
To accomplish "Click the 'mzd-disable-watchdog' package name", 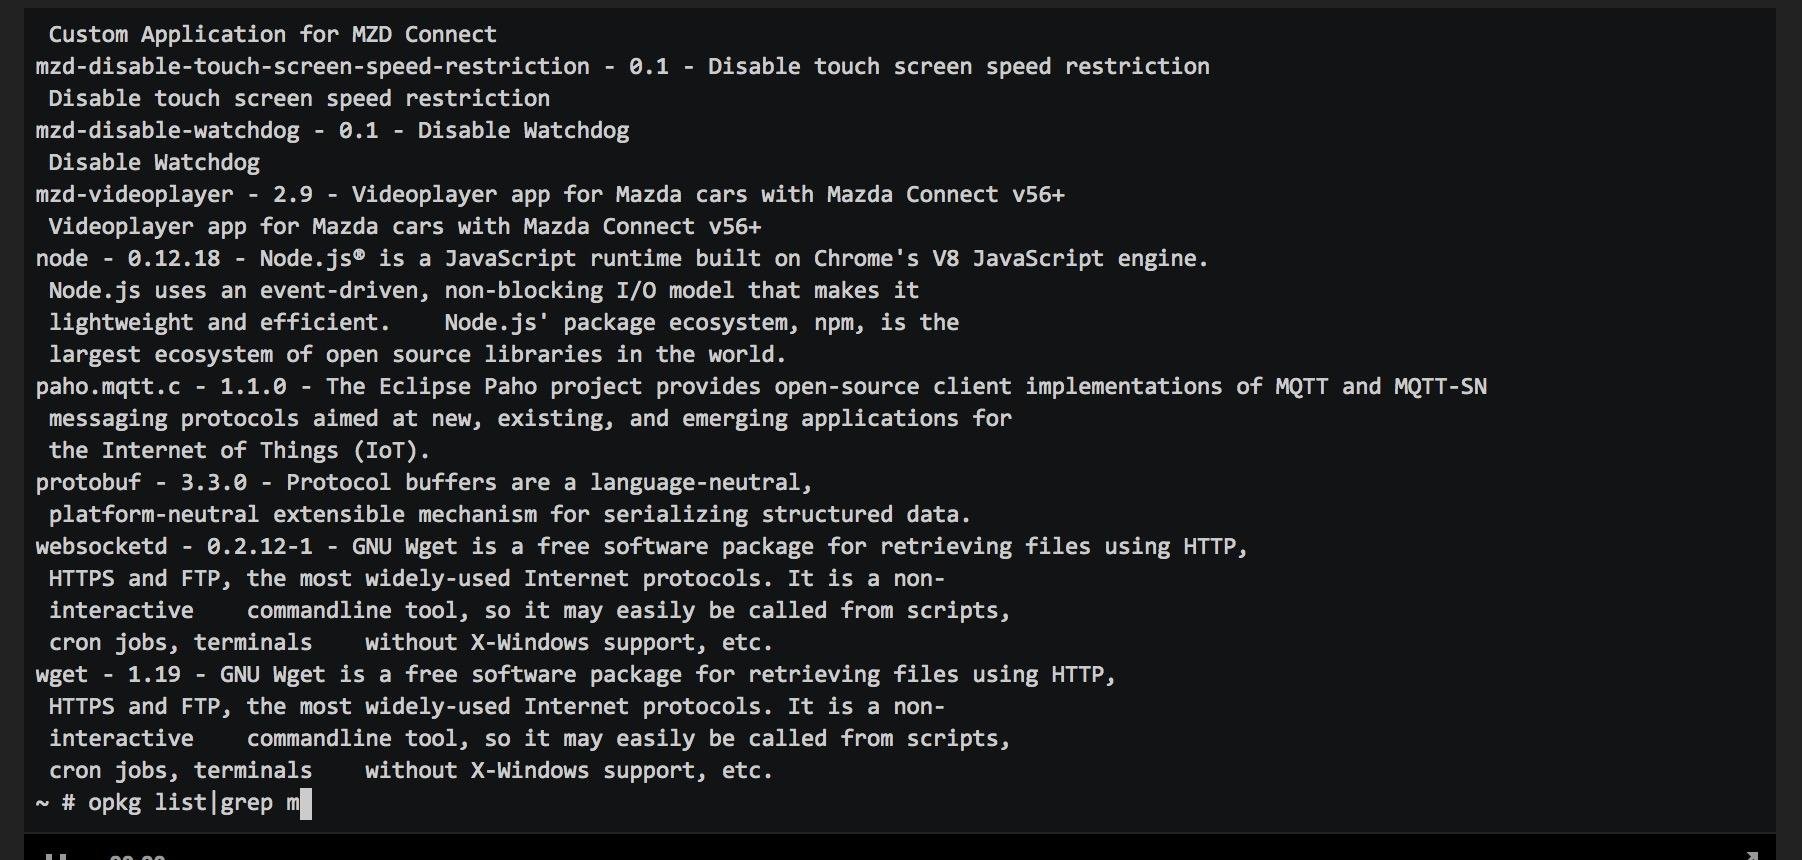I will (x=167, y=131).
